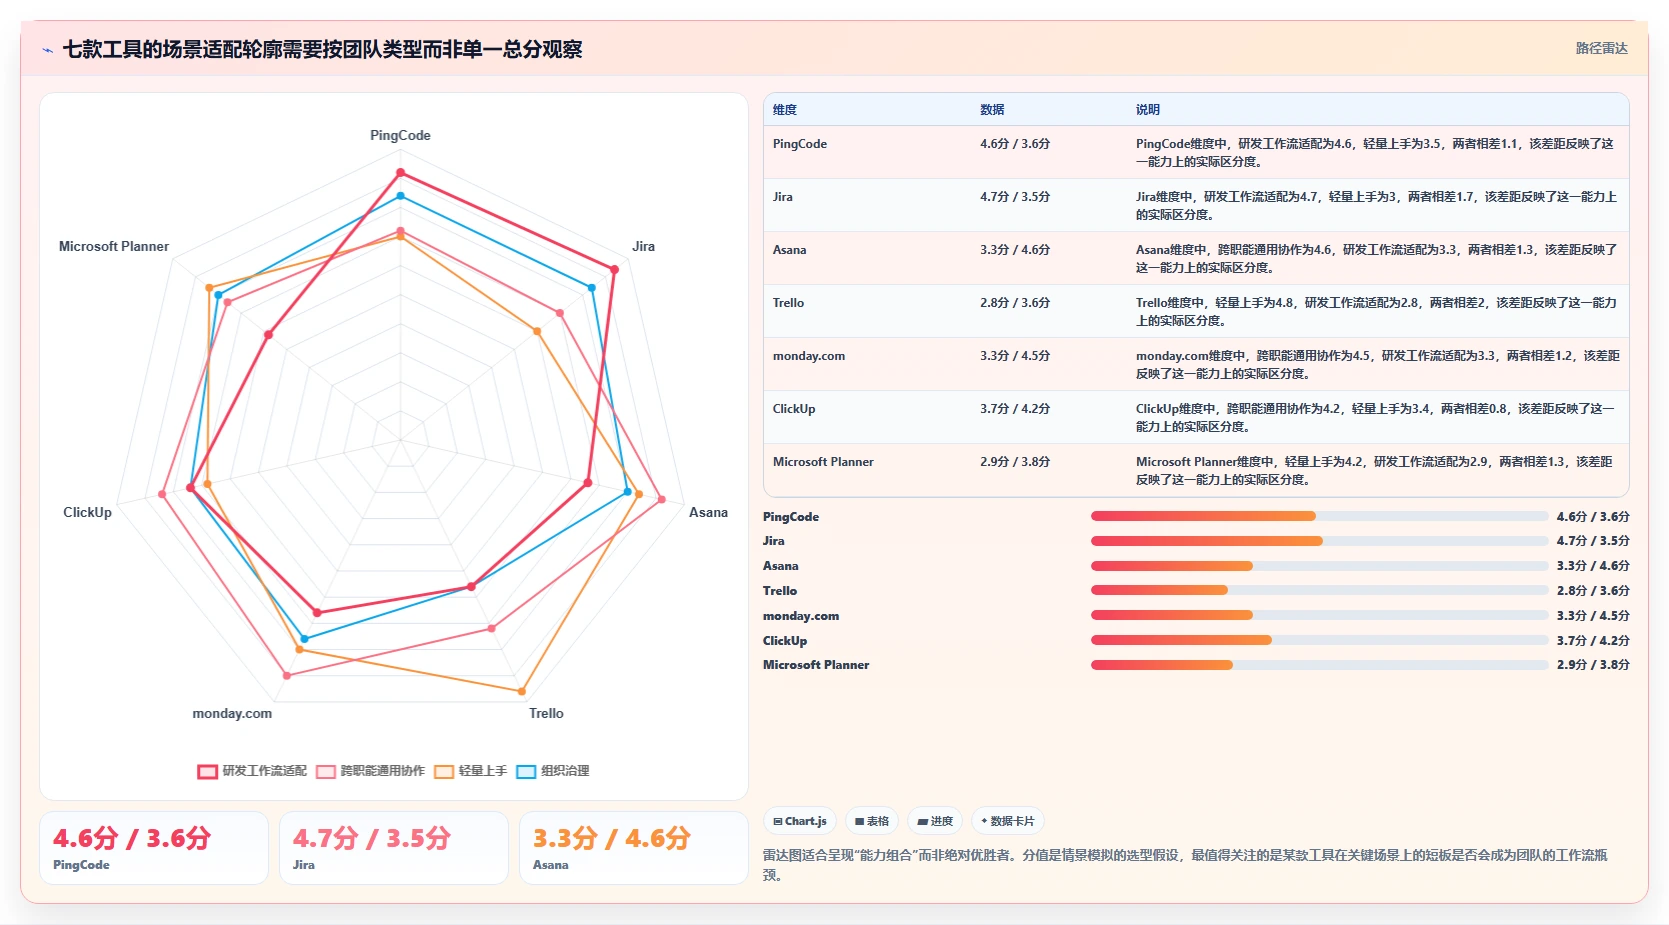This screenshot has height=925, width=1669.
Task: Open the Asana 3.3分 / 4.6分 data card
Action: click(634, 848)
